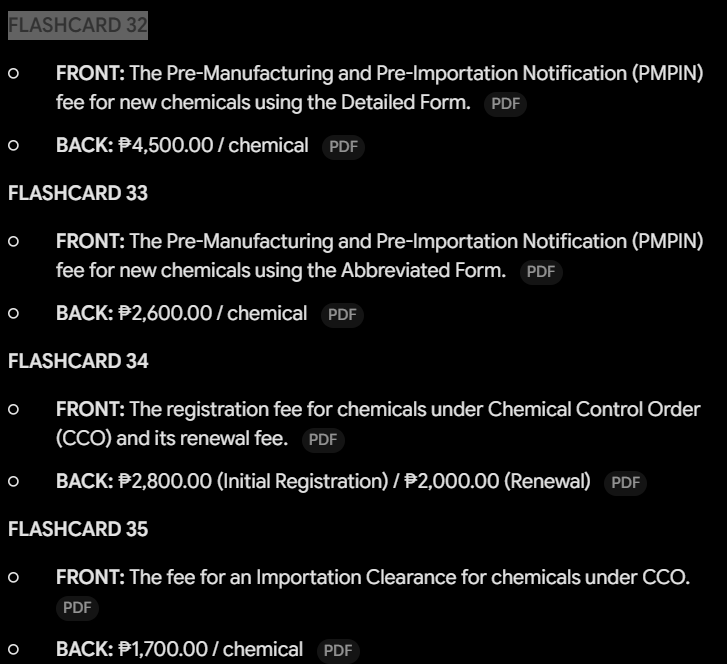Open PDF citation below Importation Clearance question
Screen dimensions: 727x664
(x=77, y=608)
